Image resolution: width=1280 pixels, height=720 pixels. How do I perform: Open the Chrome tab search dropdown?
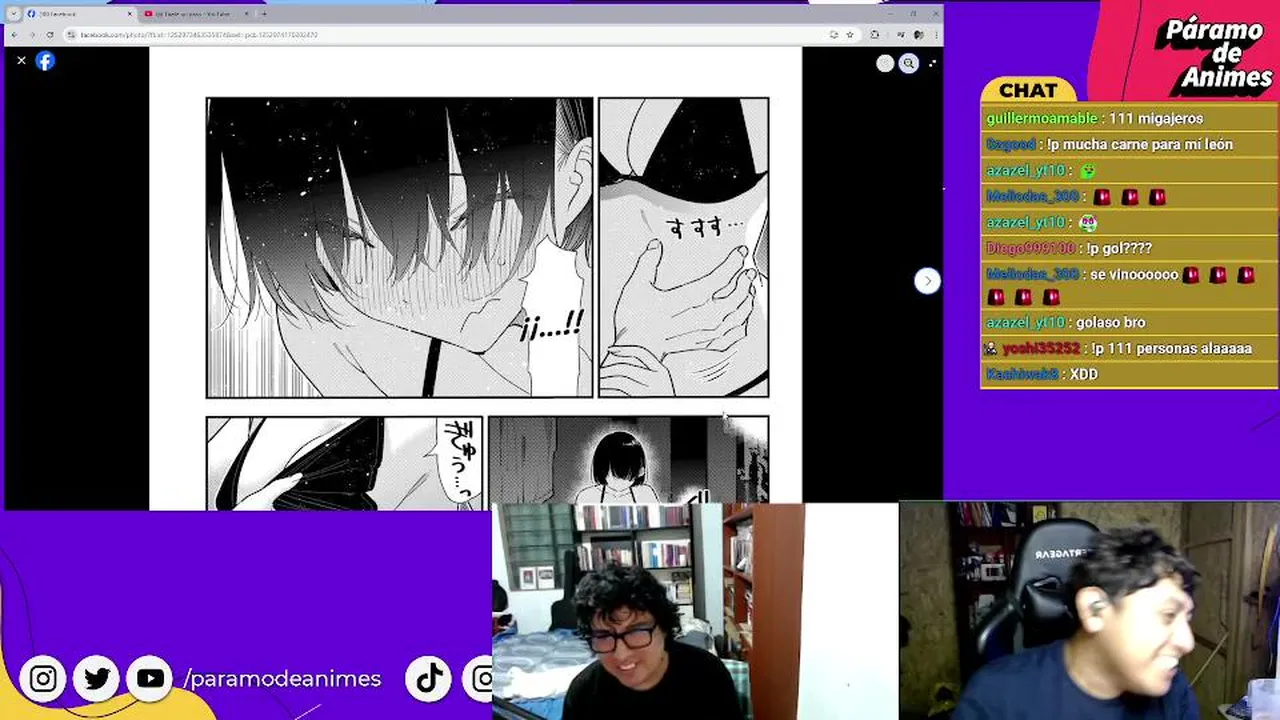[x=14, y=14]
